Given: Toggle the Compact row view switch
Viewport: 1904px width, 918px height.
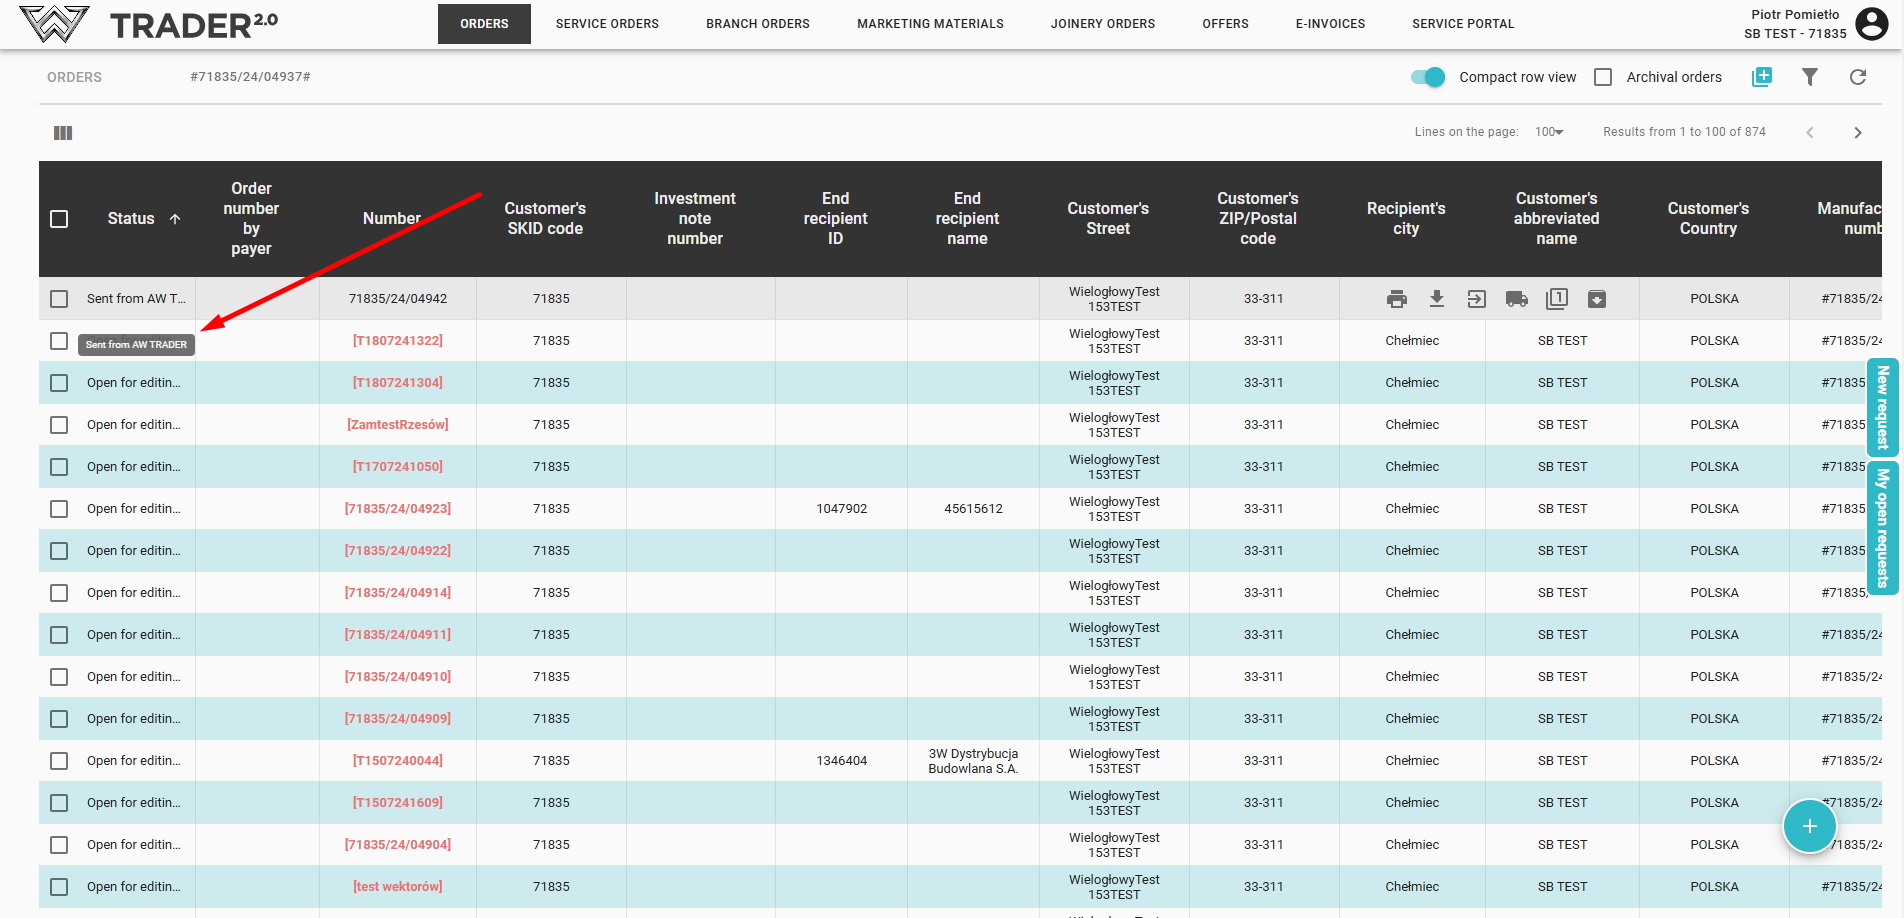Looking at the screenshot, I should pos(1428,77).
